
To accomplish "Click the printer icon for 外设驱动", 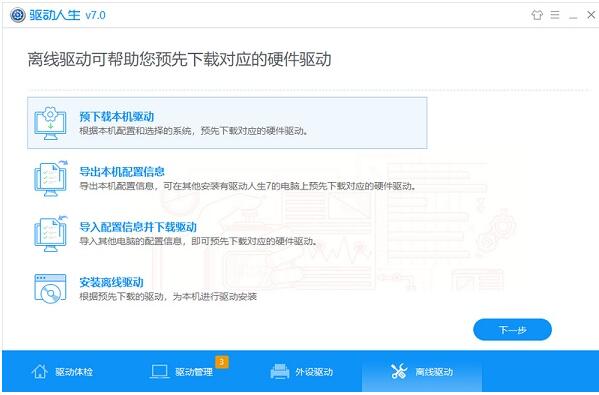I will click(x=280, y=371).
